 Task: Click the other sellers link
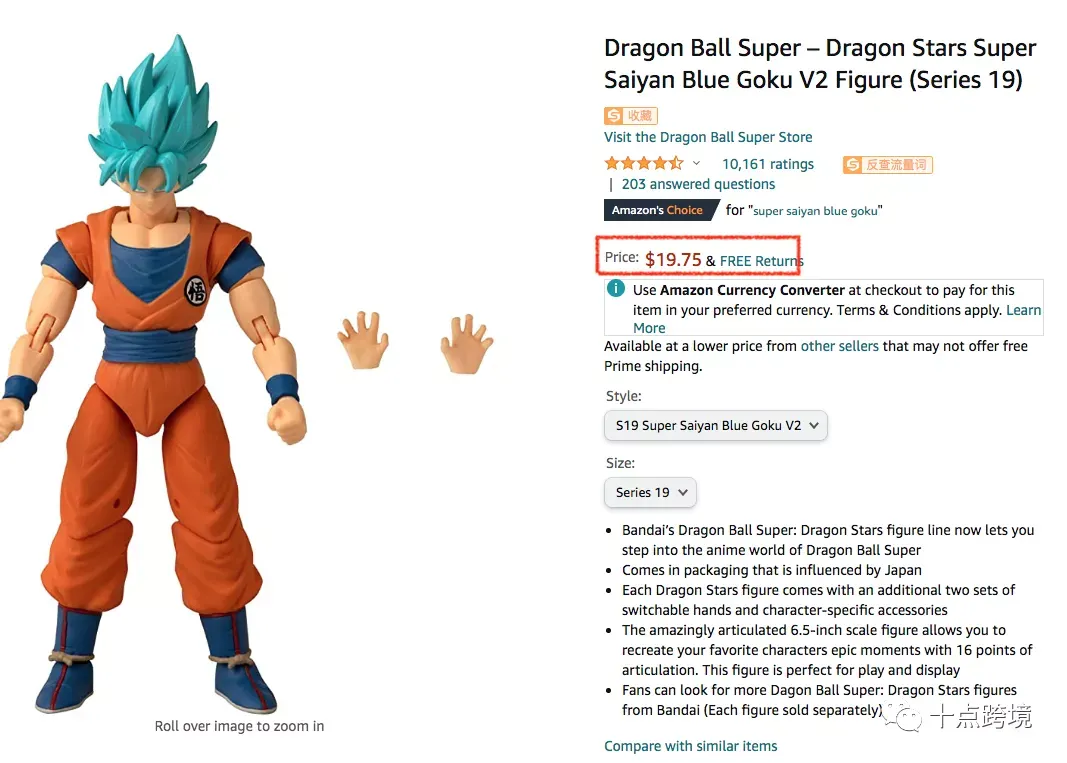point(839,346)
